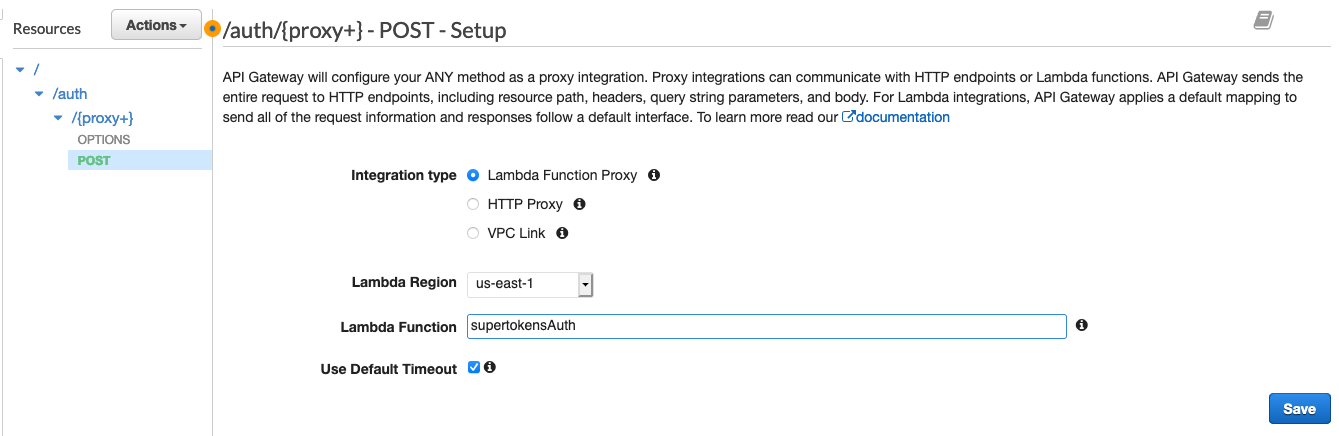Click info icon next to Lambda Function Proxy
1339x436 pixels.
(654, 175)
